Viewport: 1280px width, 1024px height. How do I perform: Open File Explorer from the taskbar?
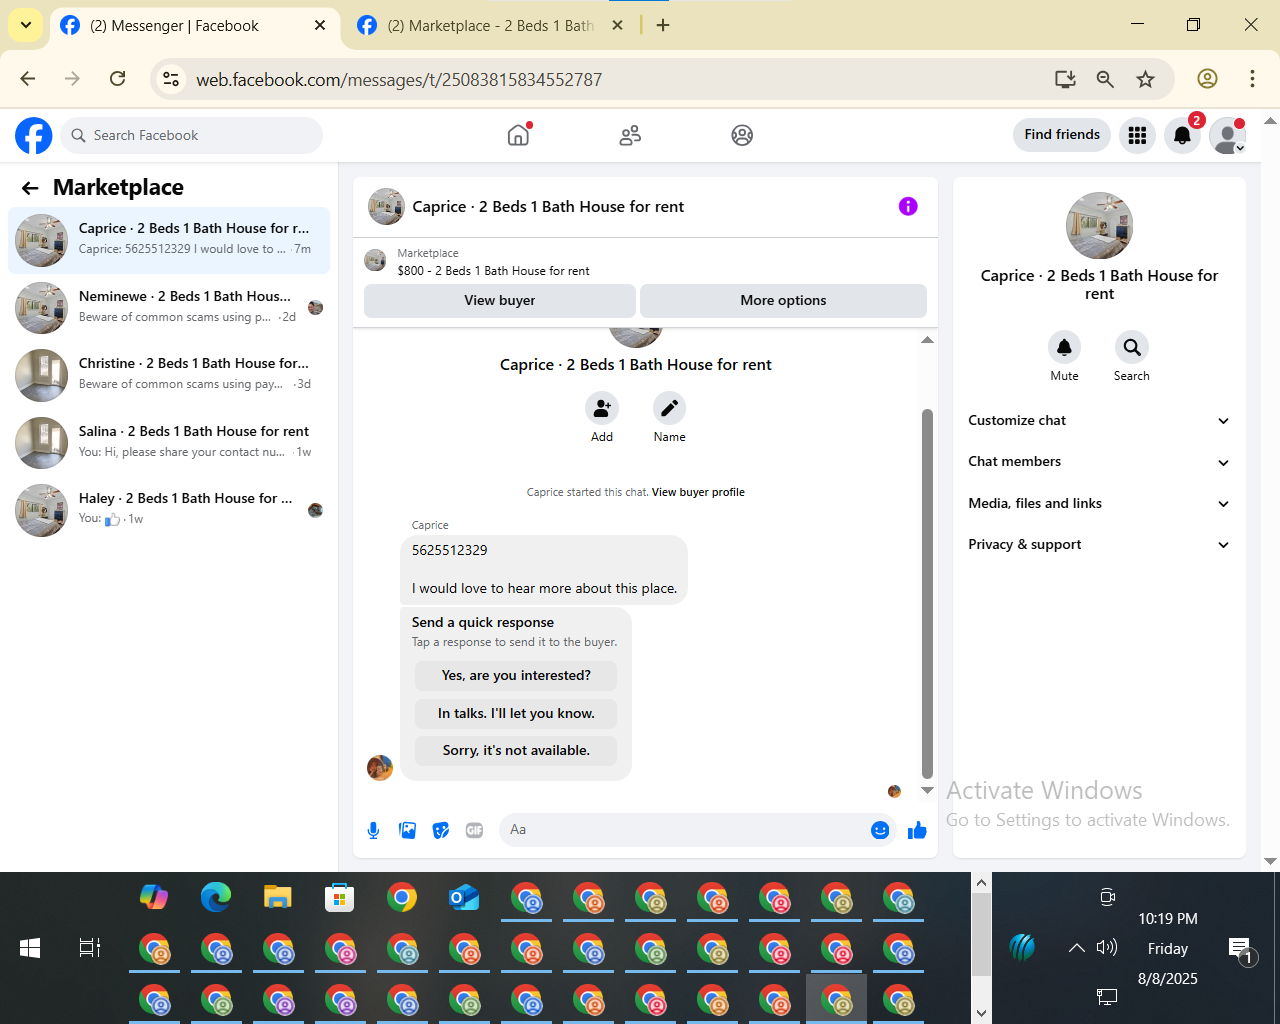(278, 897)
